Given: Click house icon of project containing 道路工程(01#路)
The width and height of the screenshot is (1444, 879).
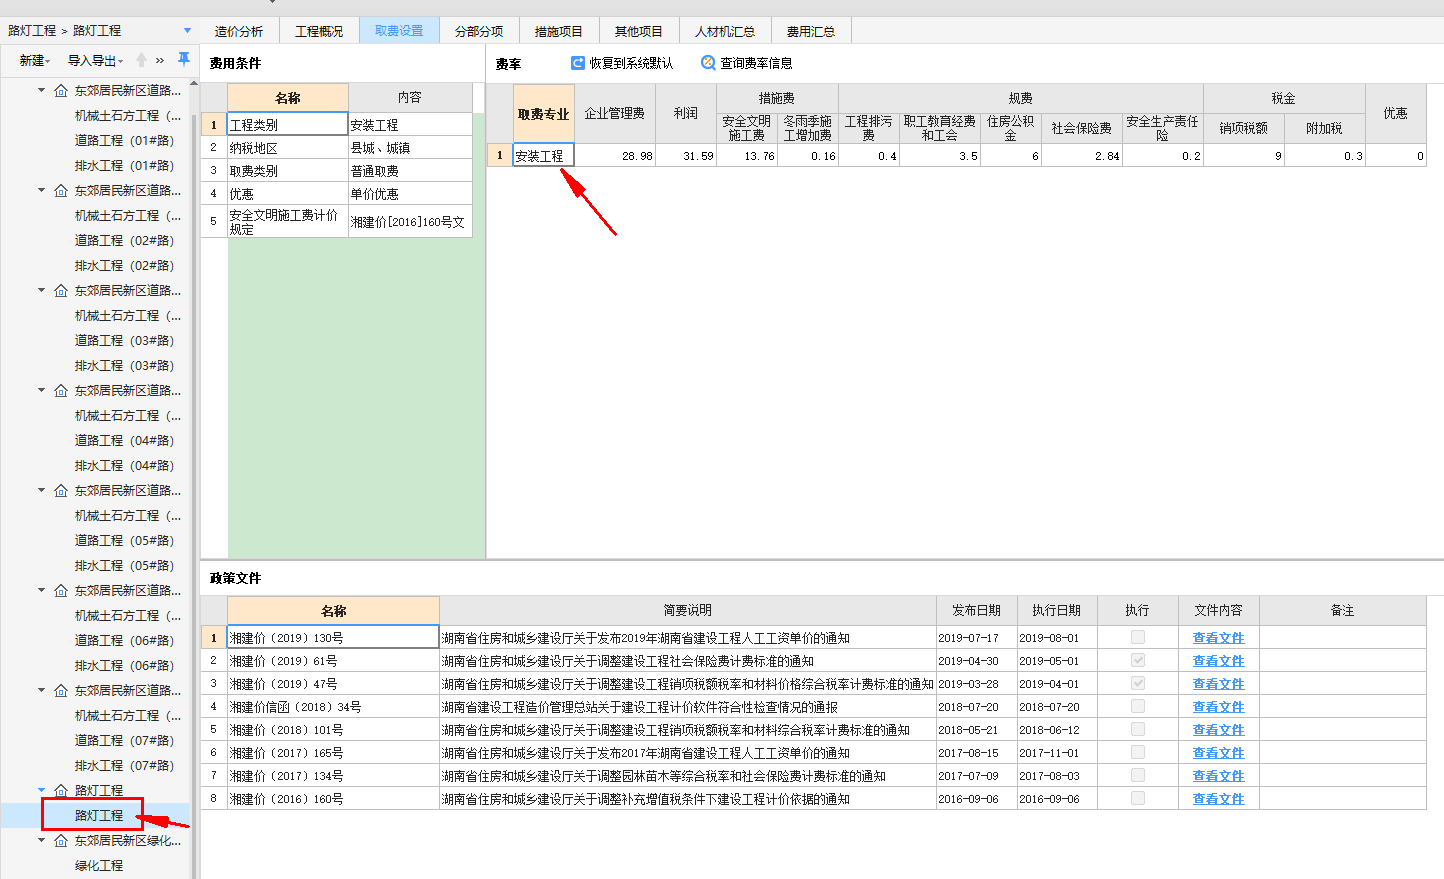Looking at the screenshot, I should click(x=61, y=91).
